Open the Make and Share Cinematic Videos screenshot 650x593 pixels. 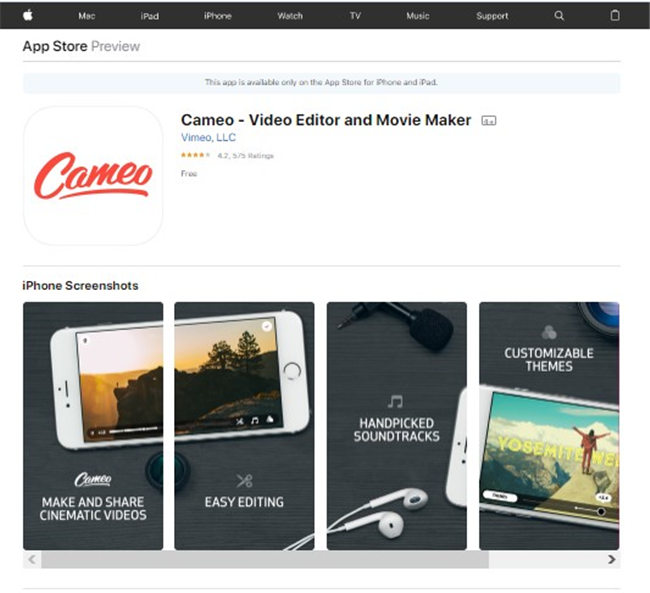tap(93, 426)
